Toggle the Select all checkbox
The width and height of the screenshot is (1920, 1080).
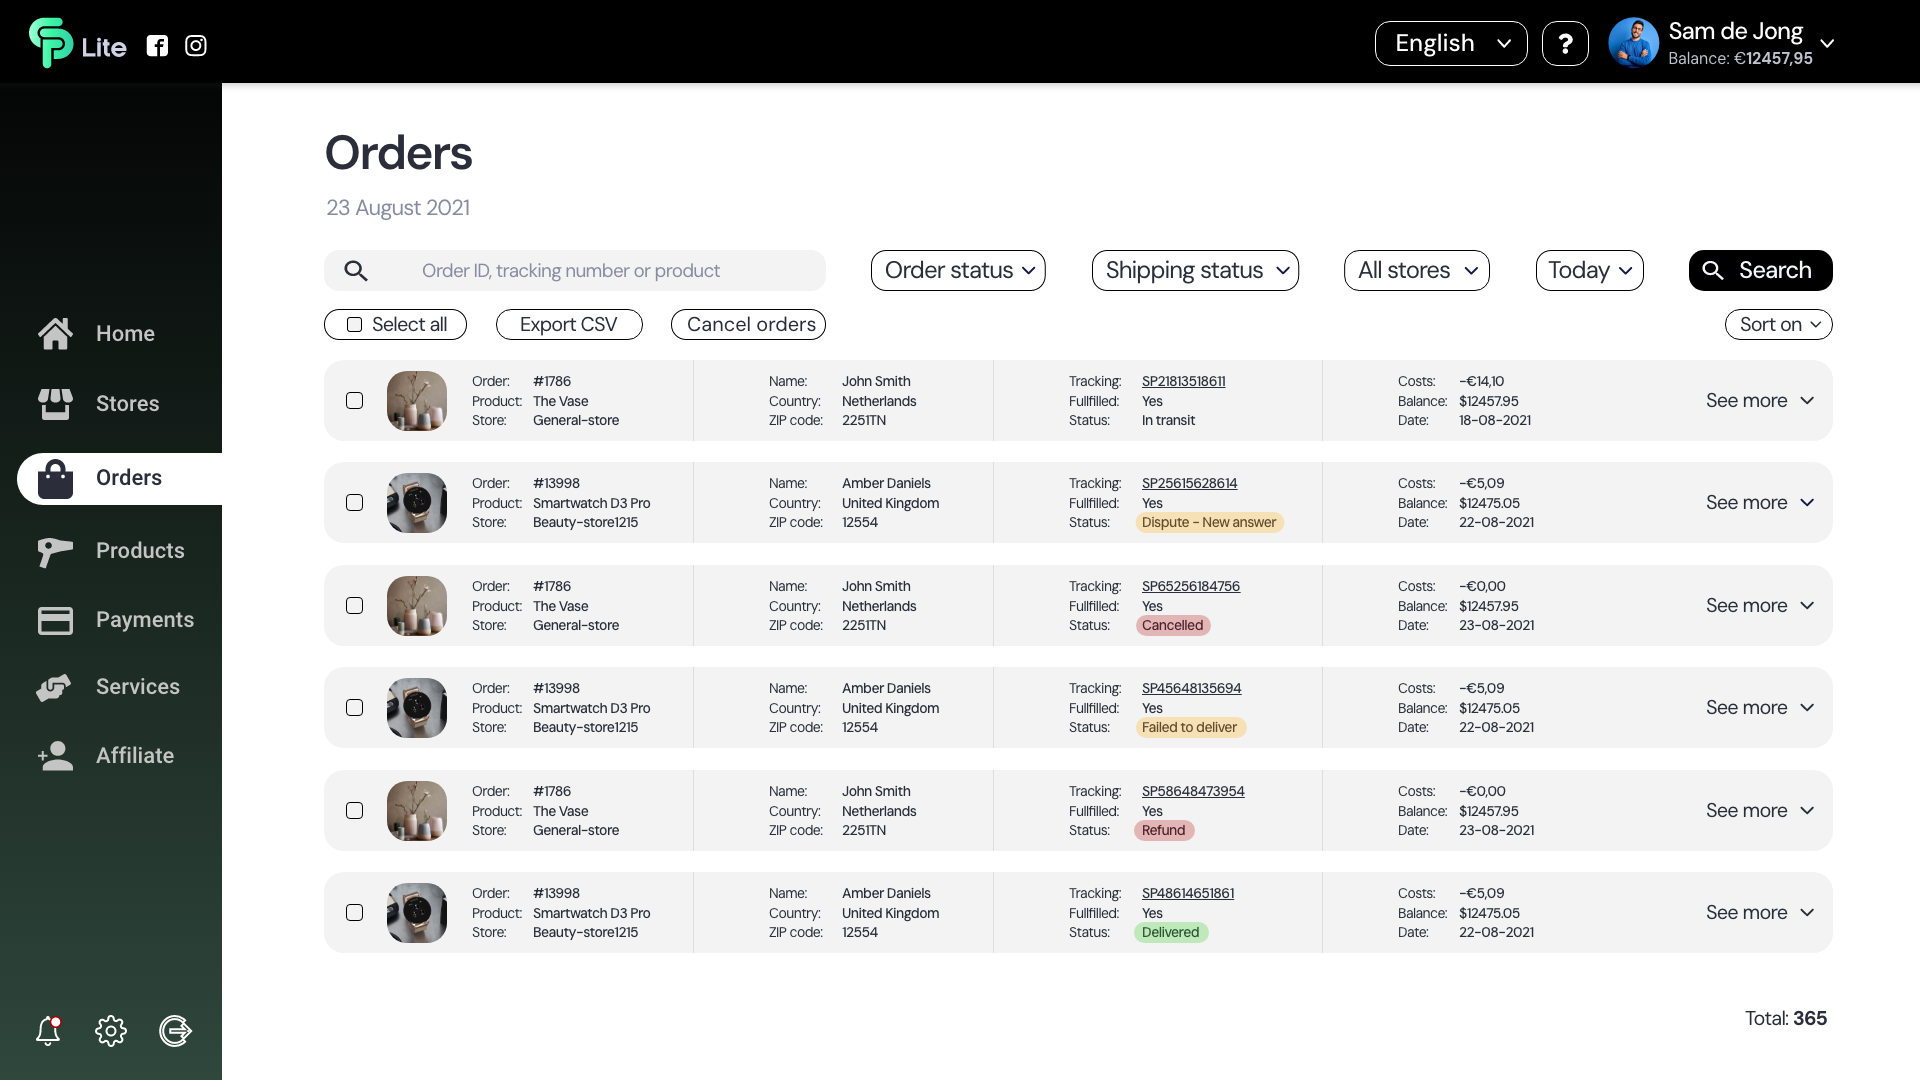click(354, 325)
